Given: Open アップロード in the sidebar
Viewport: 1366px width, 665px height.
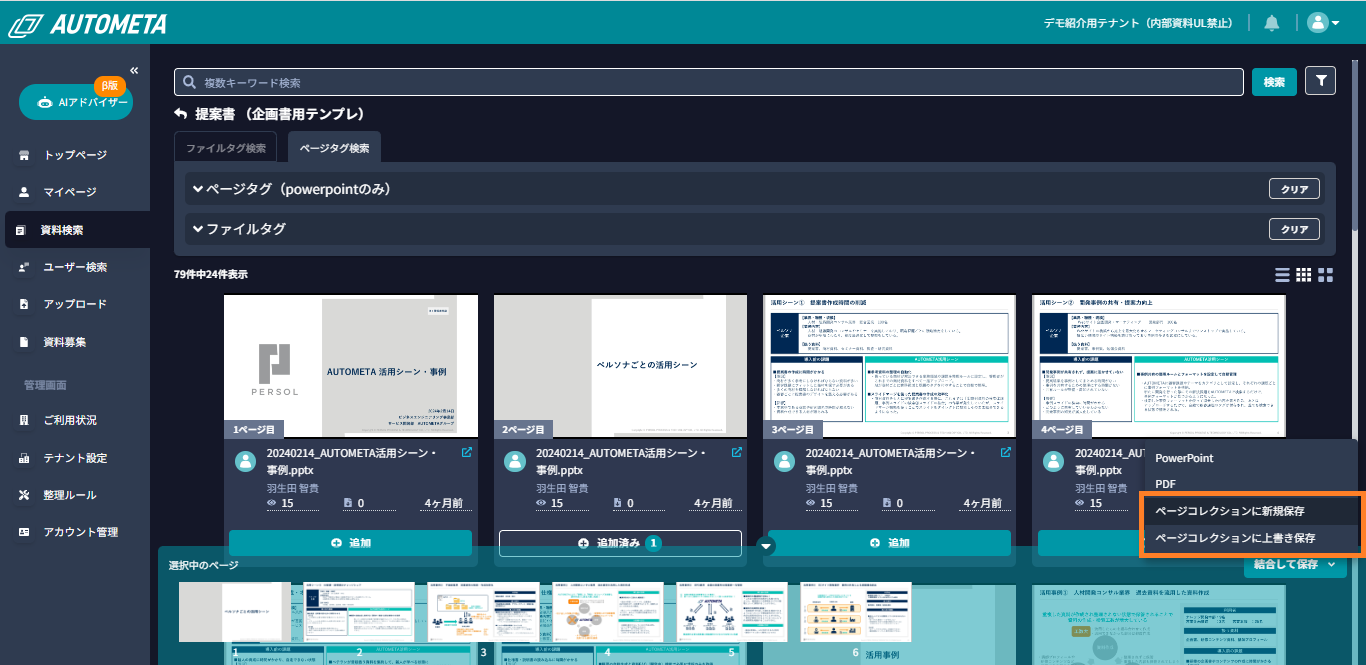Looking at the screenshot, I should [75, 304].
